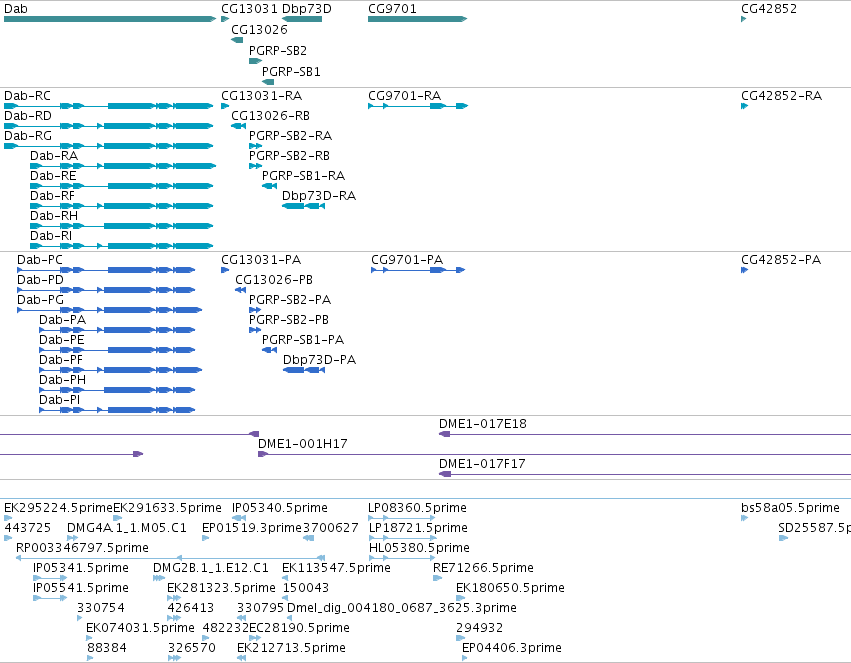Select the CG13026 gene label
Image resolution: width=851 pixels, height=663 pixels.
coord(259,30)
